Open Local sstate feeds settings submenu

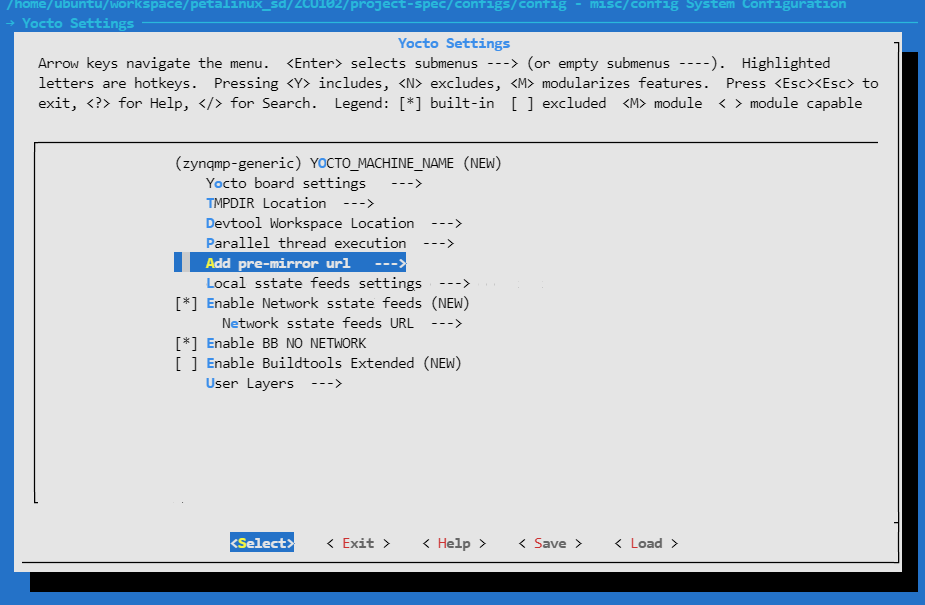click(338, 284)
